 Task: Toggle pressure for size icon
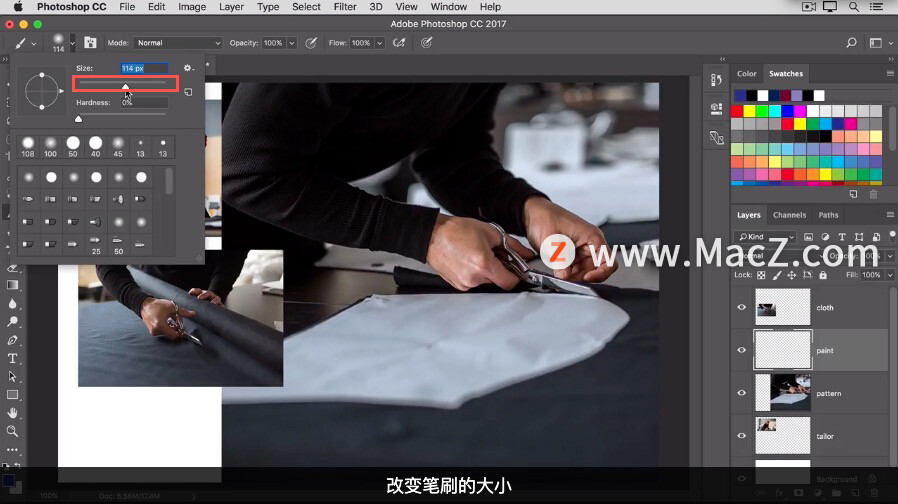(426, 43)
